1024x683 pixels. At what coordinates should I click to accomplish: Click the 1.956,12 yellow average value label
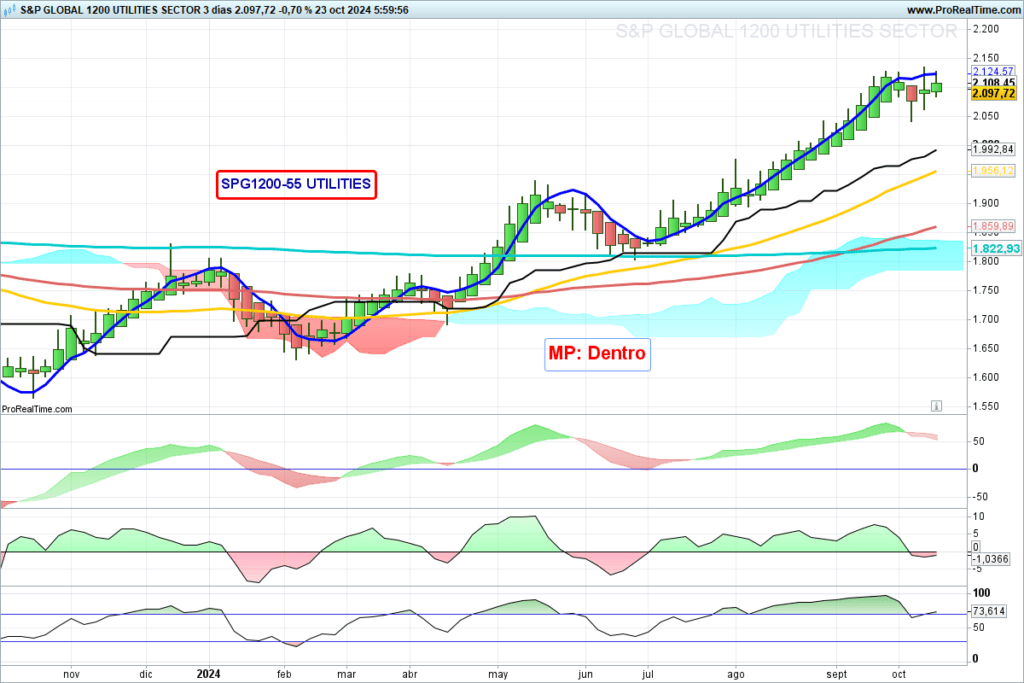click(x=993, y=170)
